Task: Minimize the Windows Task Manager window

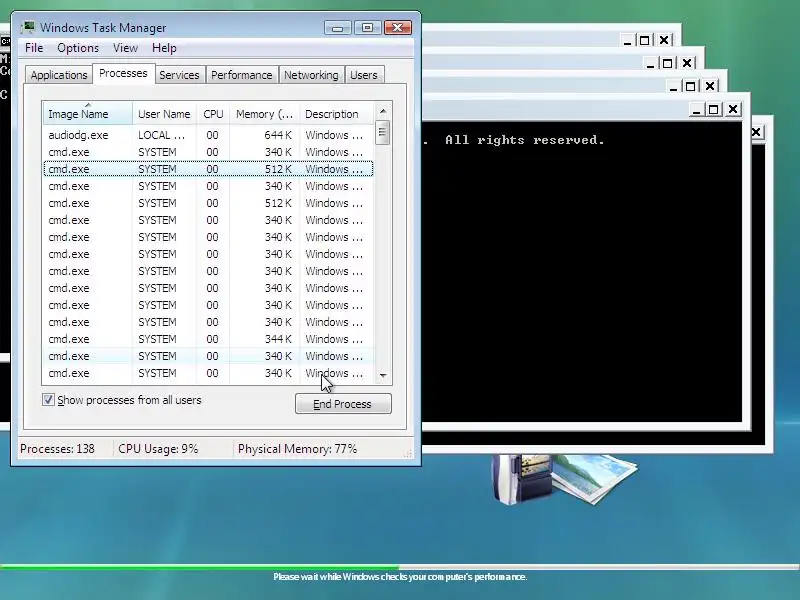Action: tap(337, 28)
